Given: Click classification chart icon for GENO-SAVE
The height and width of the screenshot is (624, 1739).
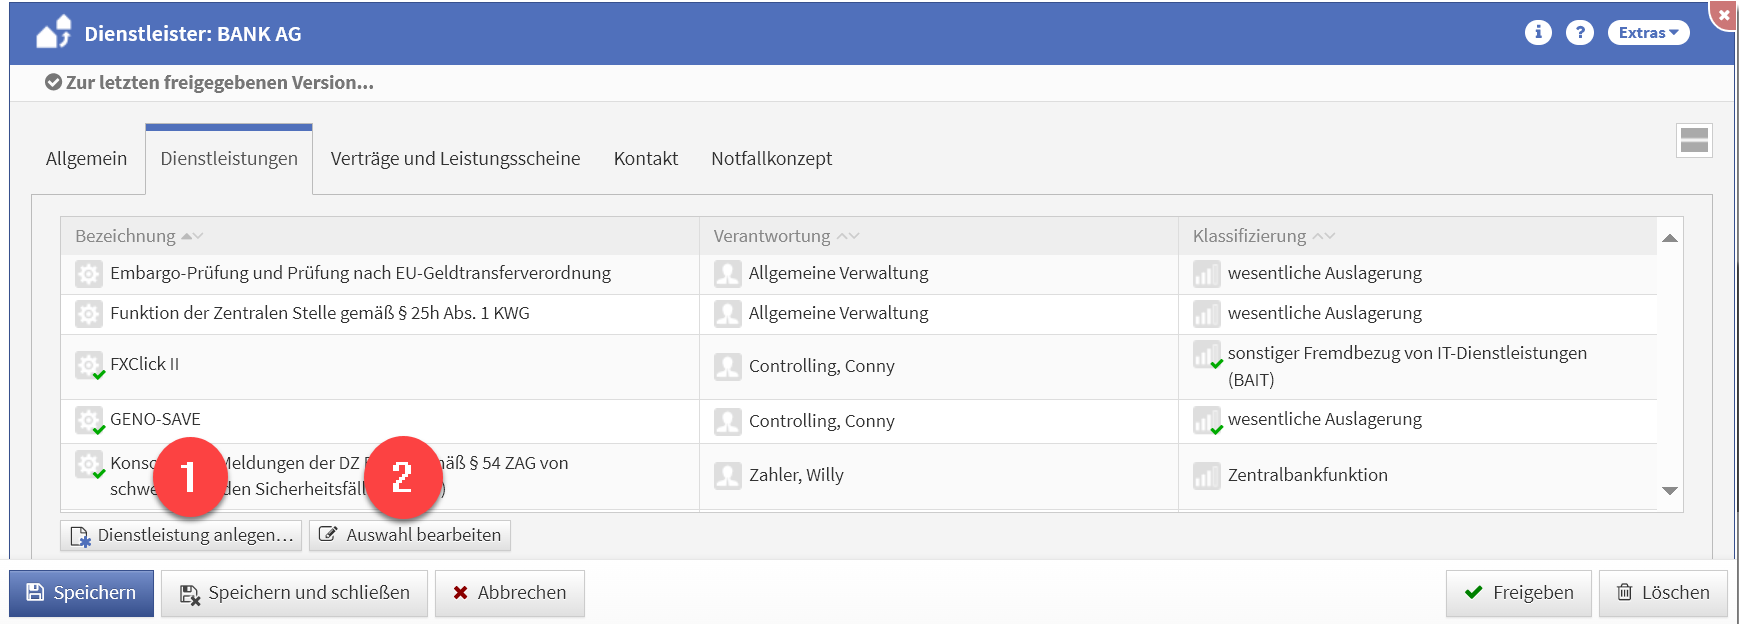Looking at the screenshot, I should click(1206, 421).
